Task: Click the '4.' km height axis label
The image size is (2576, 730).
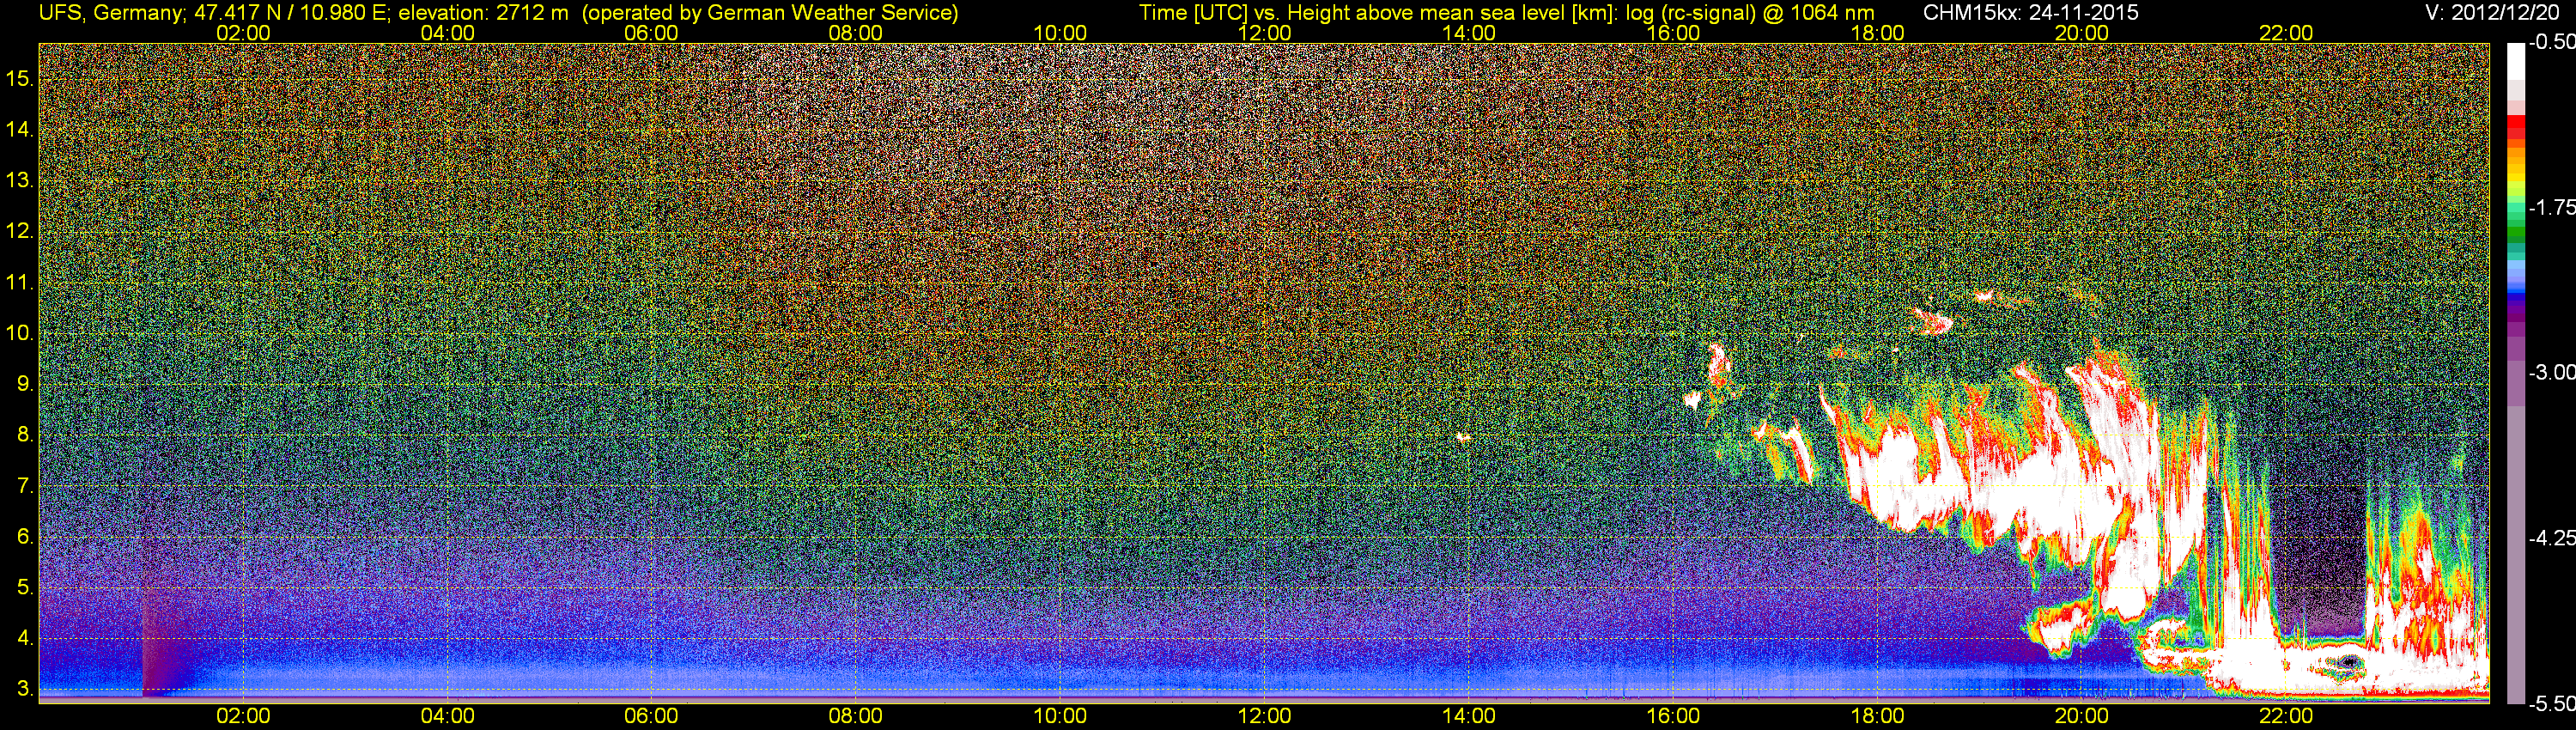Action: [x=26, y=639]
